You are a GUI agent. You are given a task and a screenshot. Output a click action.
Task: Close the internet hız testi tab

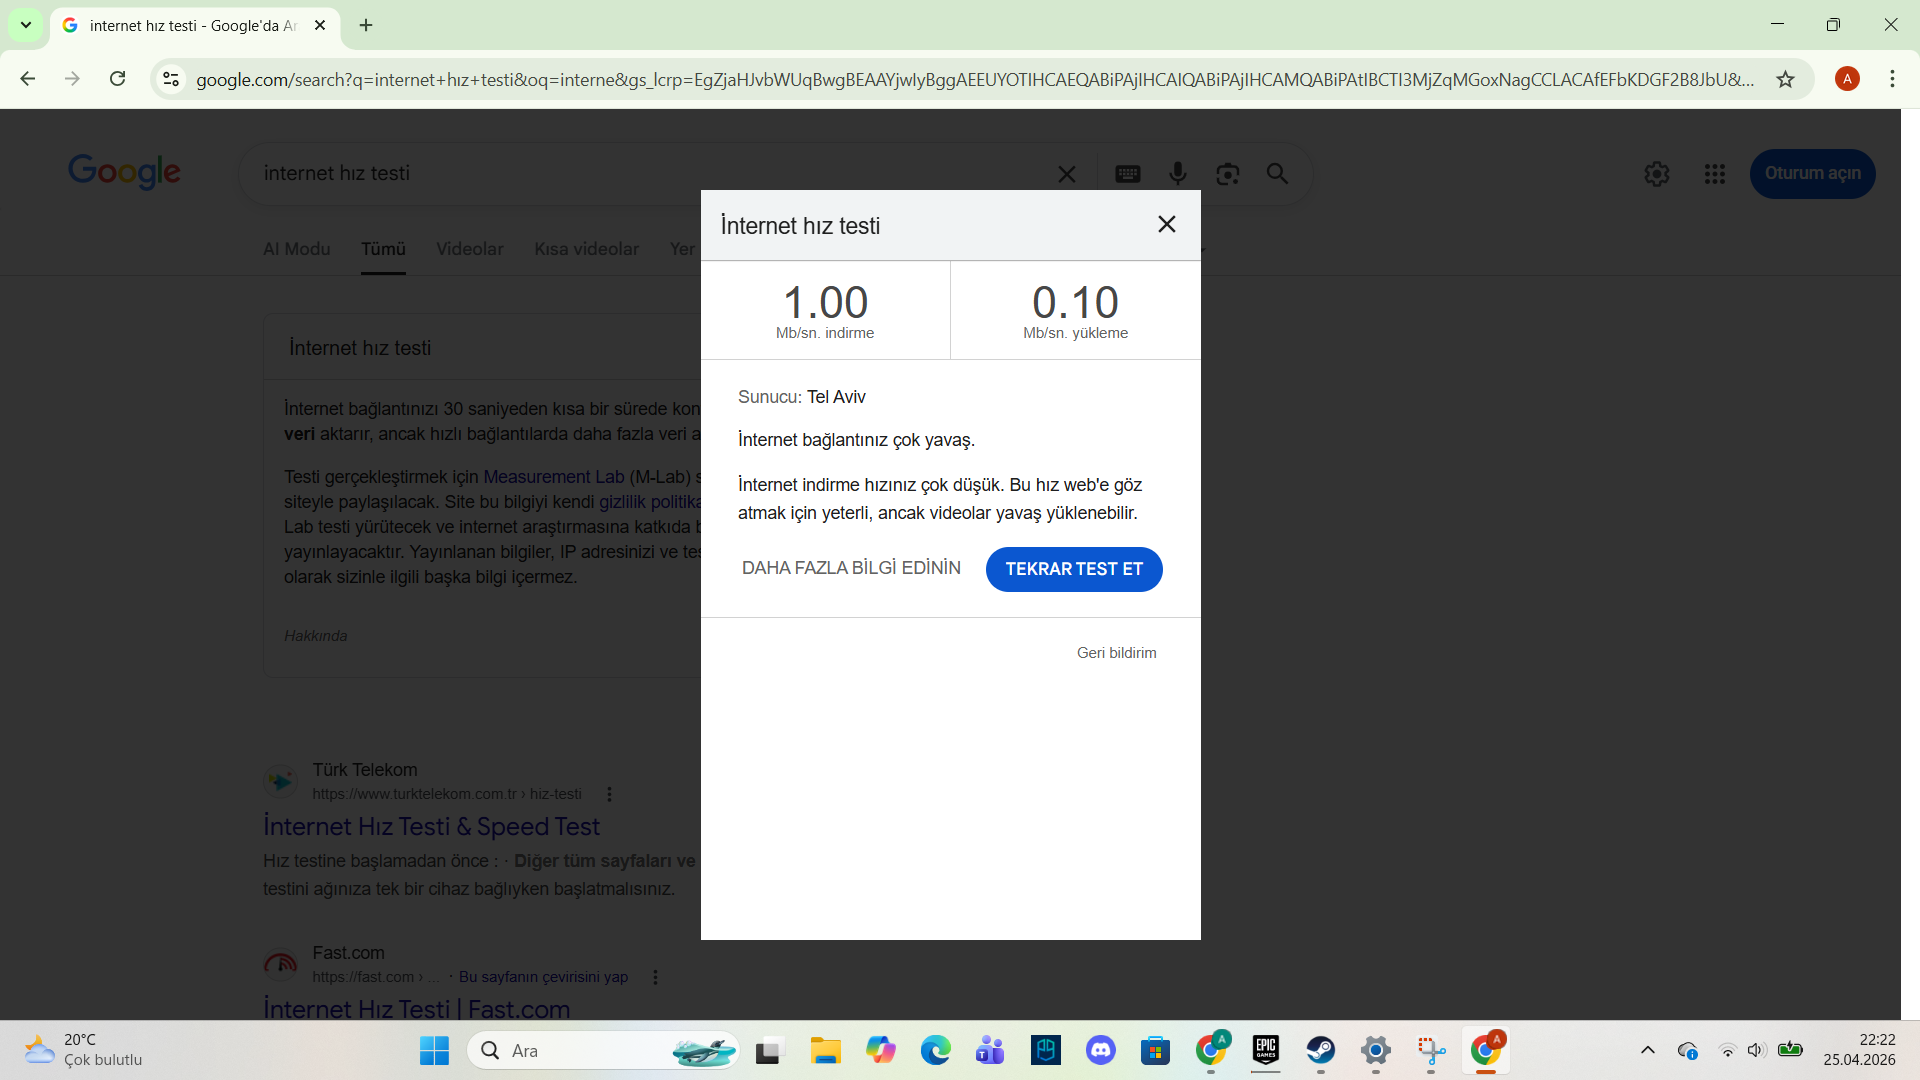(320, 25)
